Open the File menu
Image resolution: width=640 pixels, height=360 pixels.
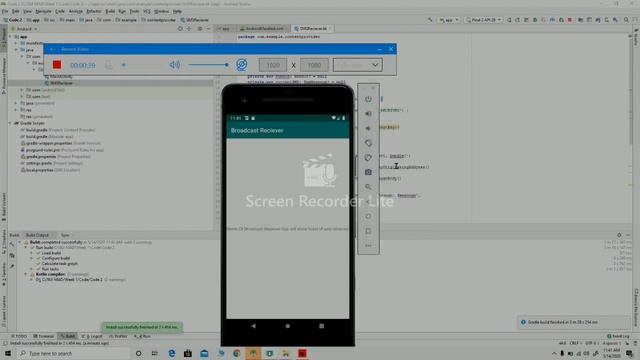[5, 11]
